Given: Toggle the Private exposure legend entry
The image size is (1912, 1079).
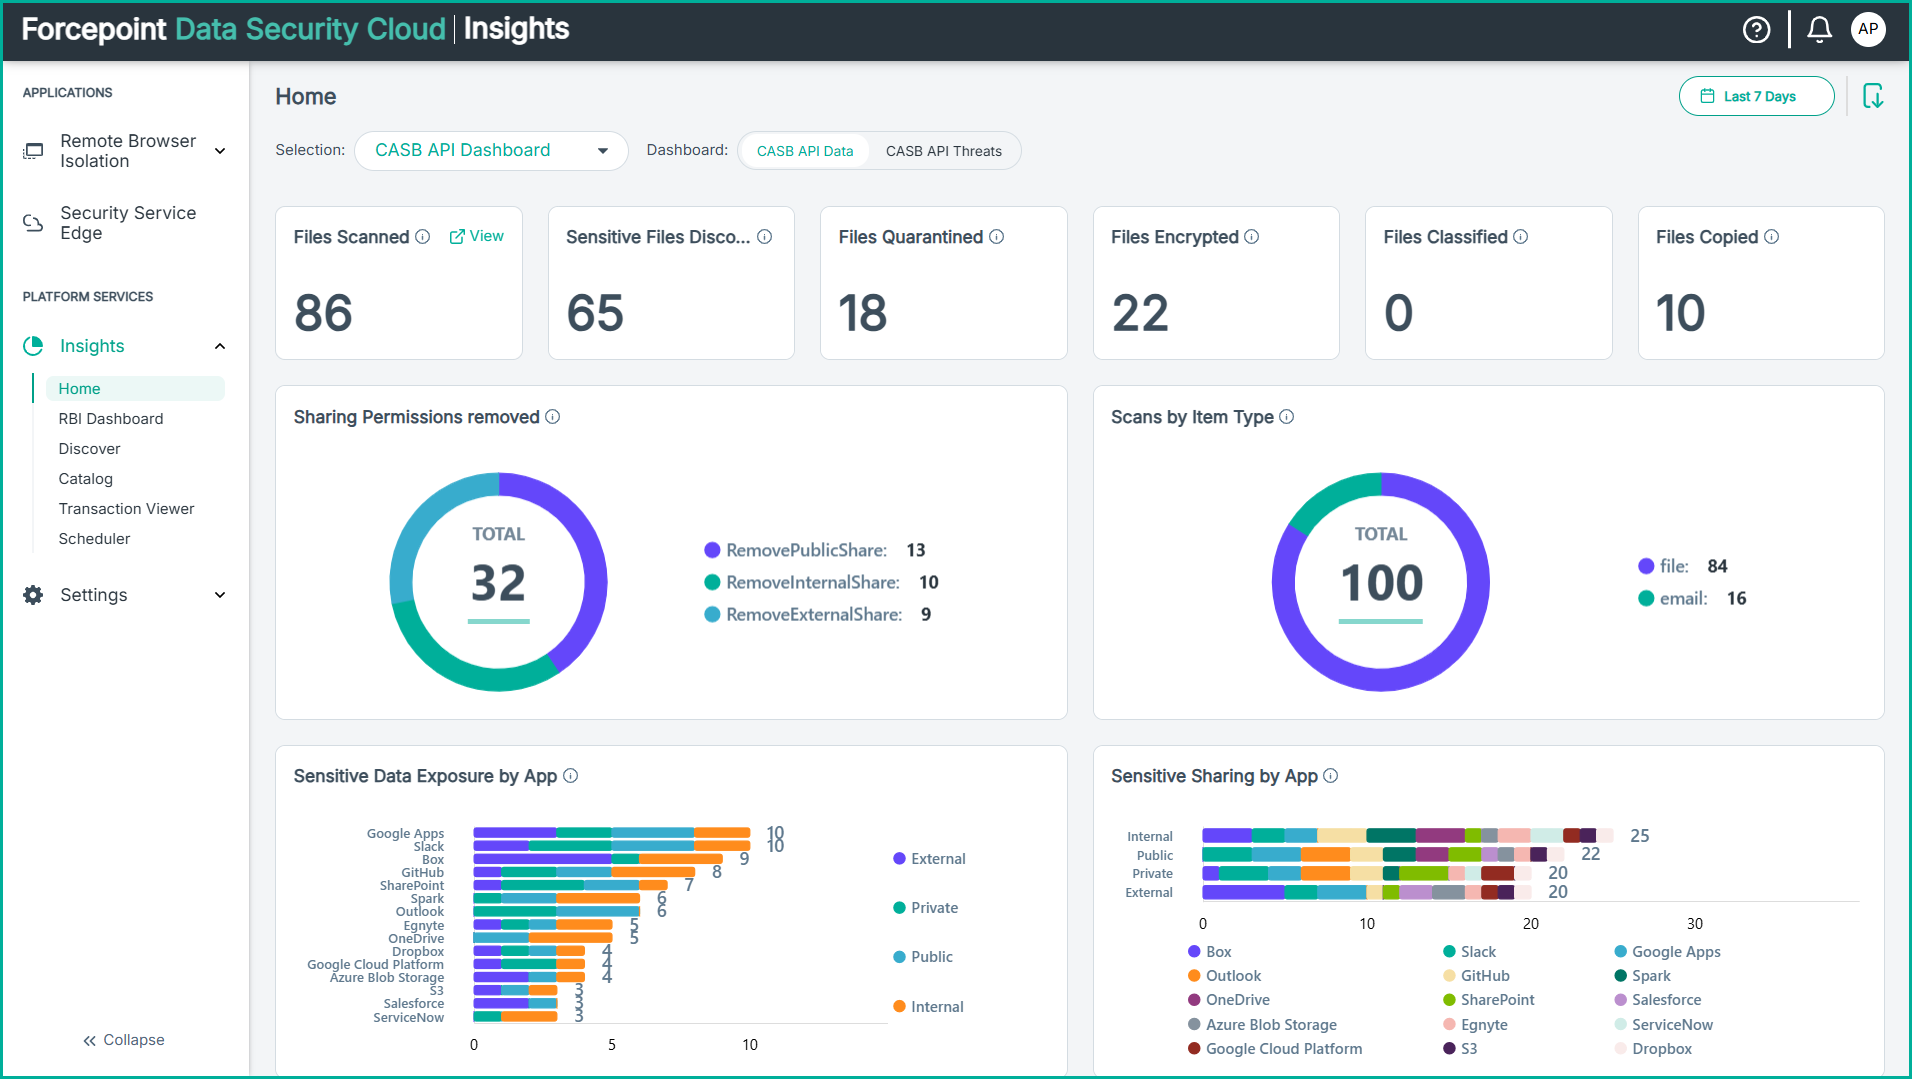Looking at the screenshot, I should coord(925,908).
